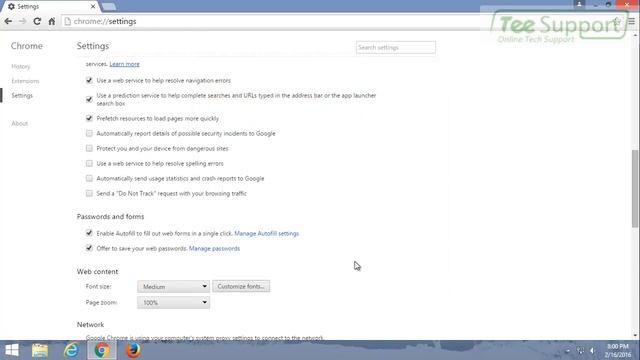The height and width of the screenshot is (360, 640).
Task: Select Settings in the sidebar
Action: point(22,96)
